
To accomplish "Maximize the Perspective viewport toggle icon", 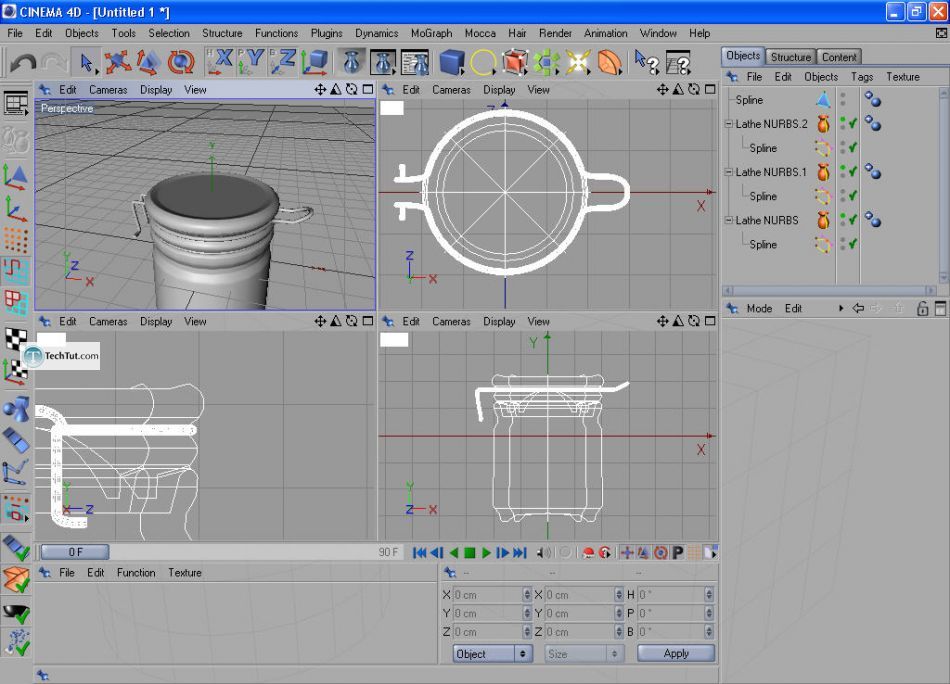I will point(368,90).
